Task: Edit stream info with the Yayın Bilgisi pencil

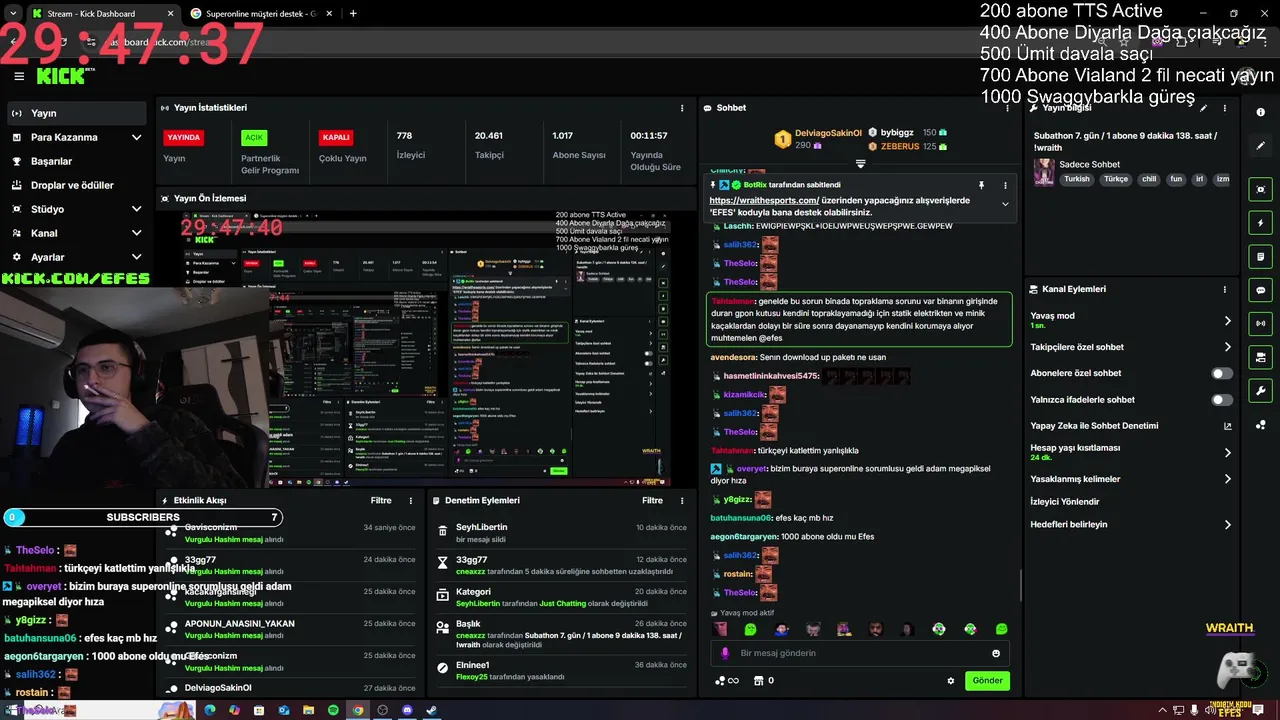Action: [1203, 108]
